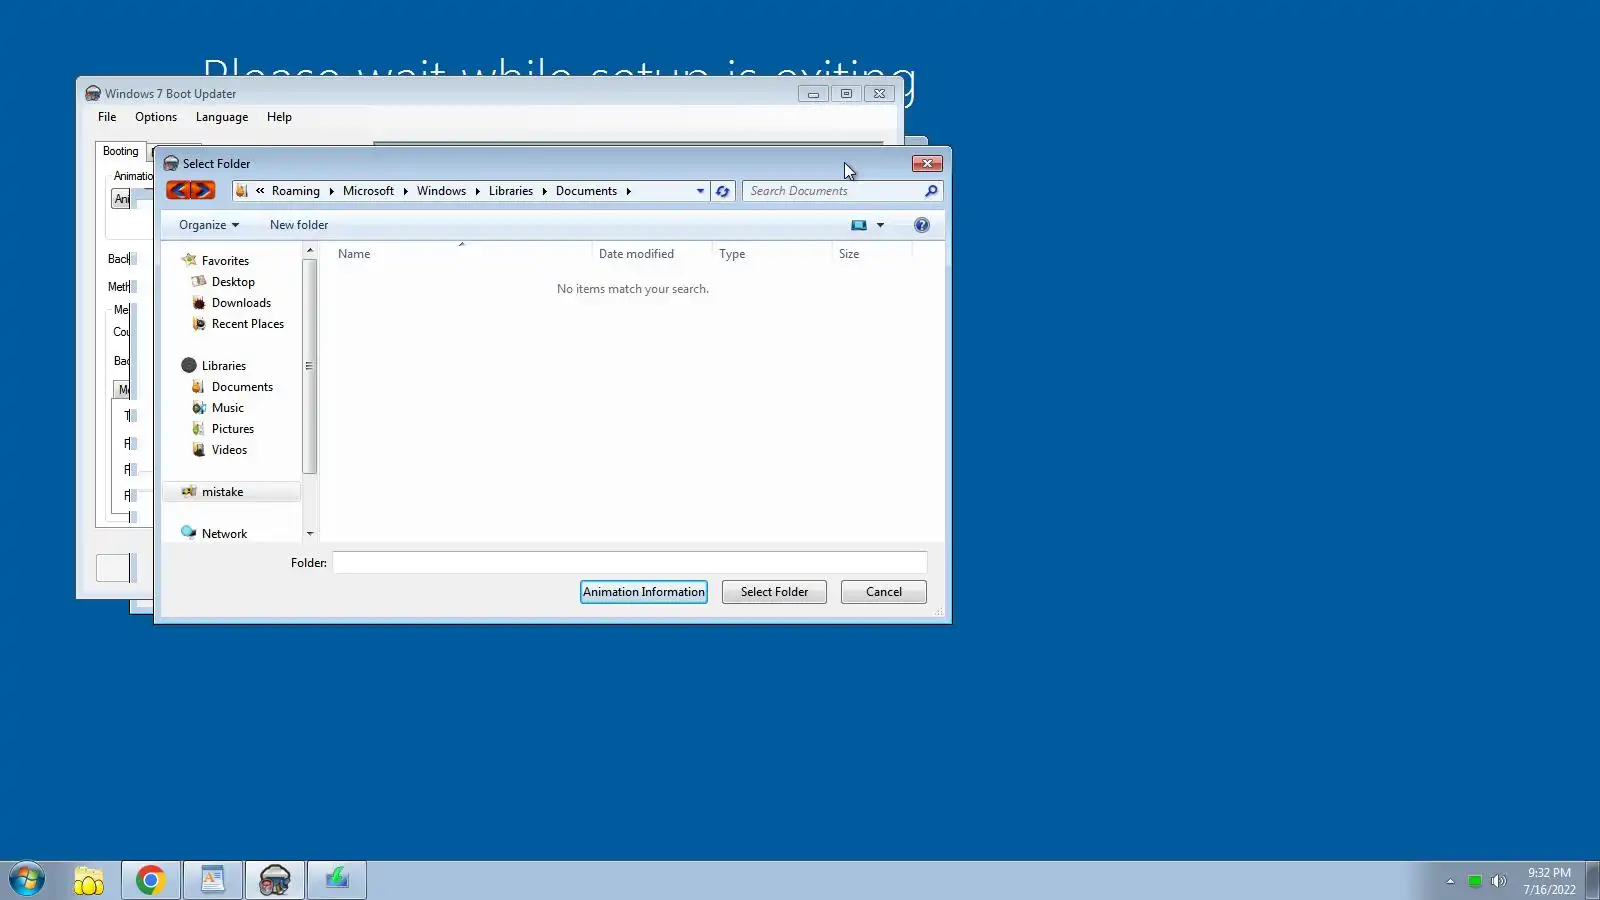
Task: Open the File menu in Boot Updater
Action: (107, 117)
